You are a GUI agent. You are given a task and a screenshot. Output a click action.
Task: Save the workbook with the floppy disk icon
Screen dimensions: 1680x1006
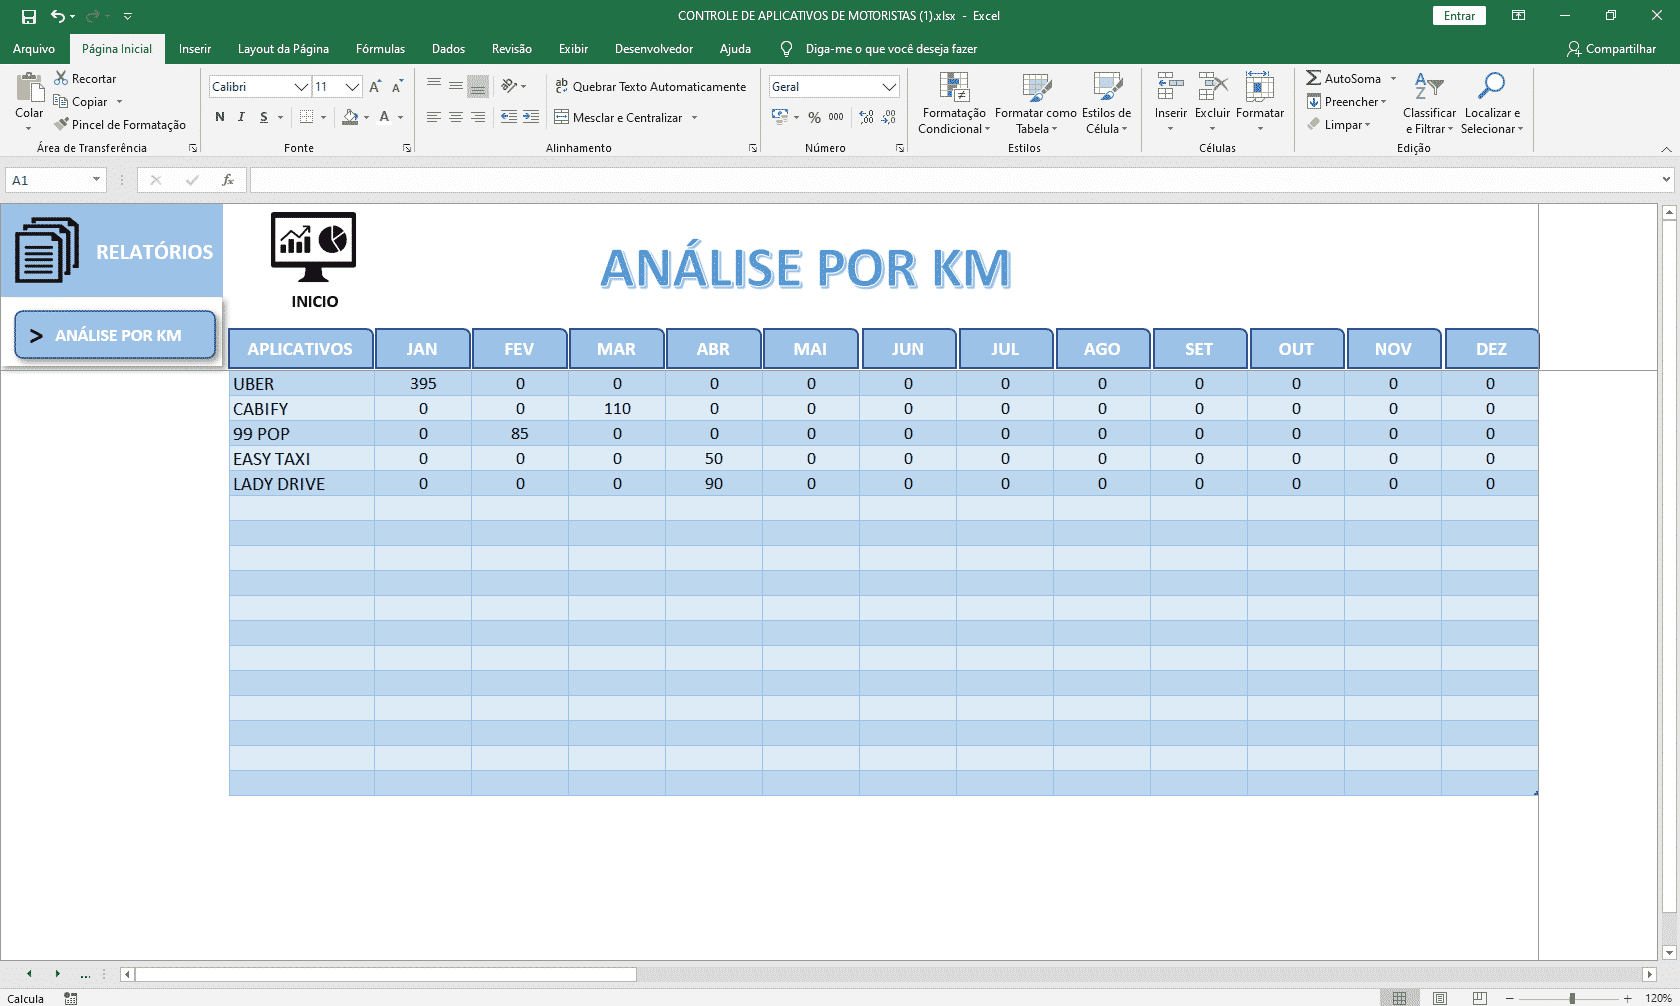pyautogui.click(x=29, y=16)
